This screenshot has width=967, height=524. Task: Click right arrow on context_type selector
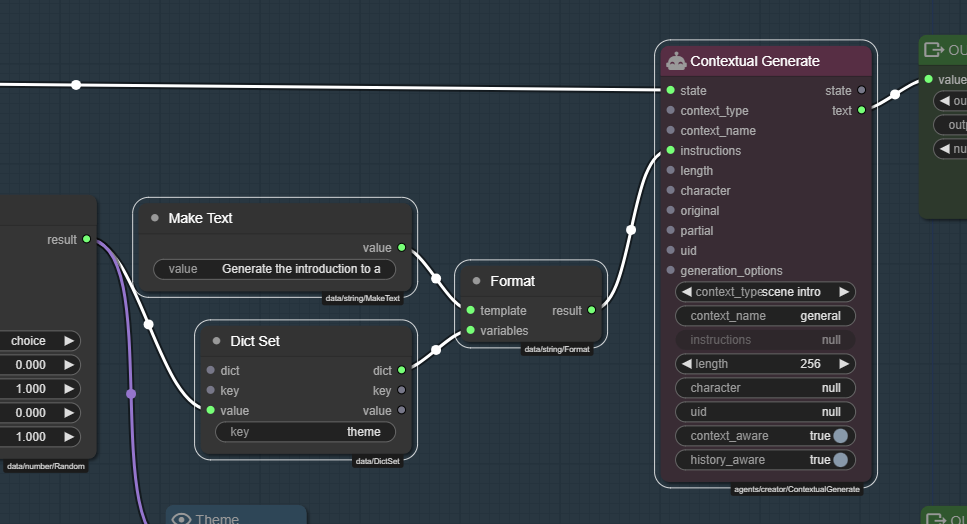pos(844,292)
